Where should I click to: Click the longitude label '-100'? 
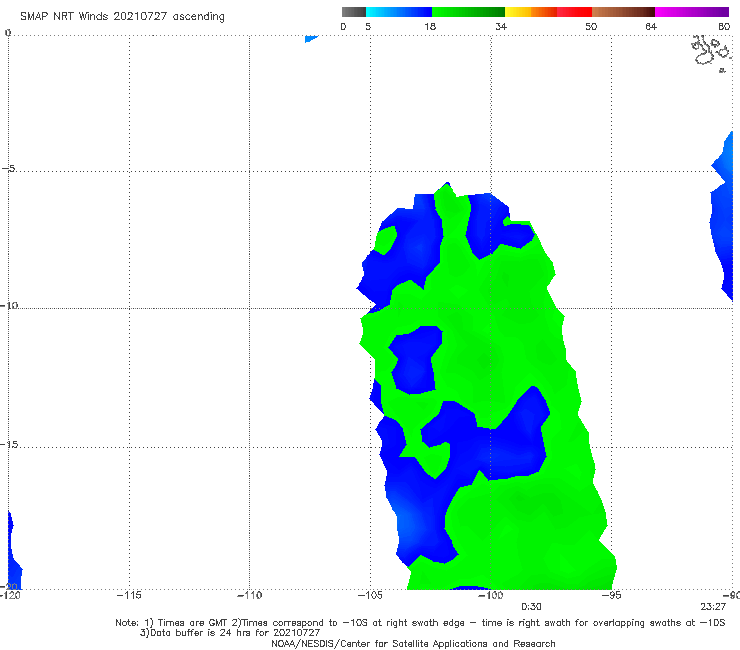pyautogui.click(x=490, y=595)
